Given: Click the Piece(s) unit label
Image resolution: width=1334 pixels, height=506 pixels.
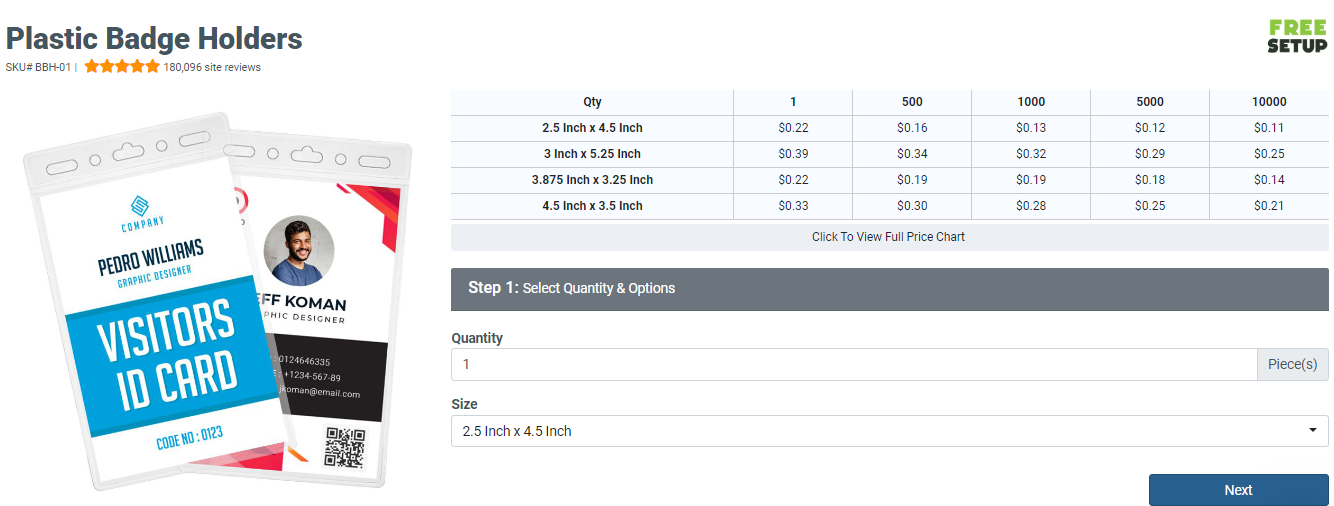Looking at the screenshot, I should [1292, 364].
